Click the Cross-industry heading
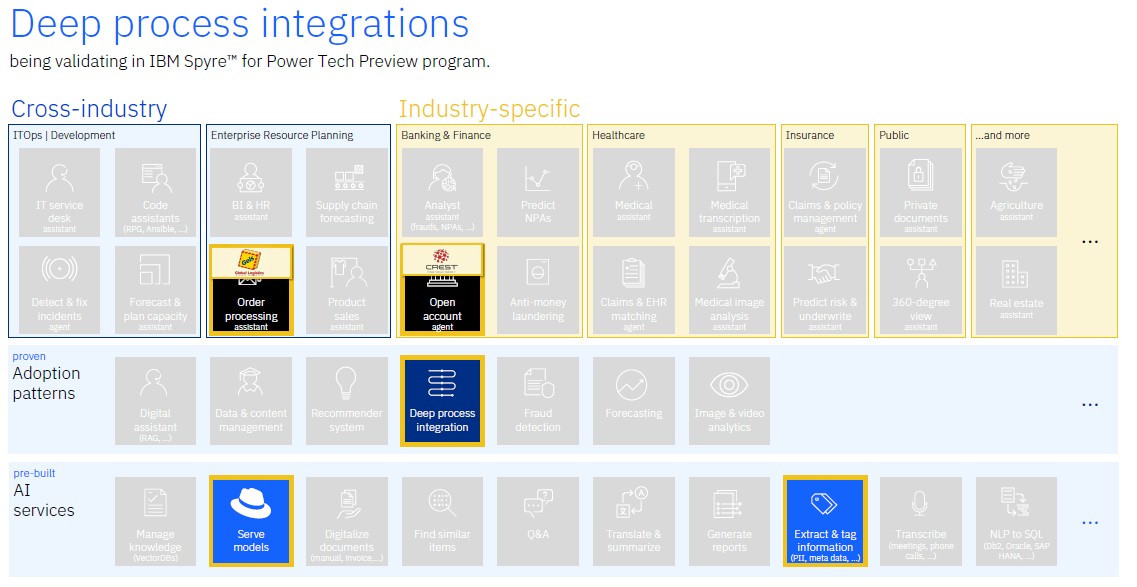 point(89,108)
